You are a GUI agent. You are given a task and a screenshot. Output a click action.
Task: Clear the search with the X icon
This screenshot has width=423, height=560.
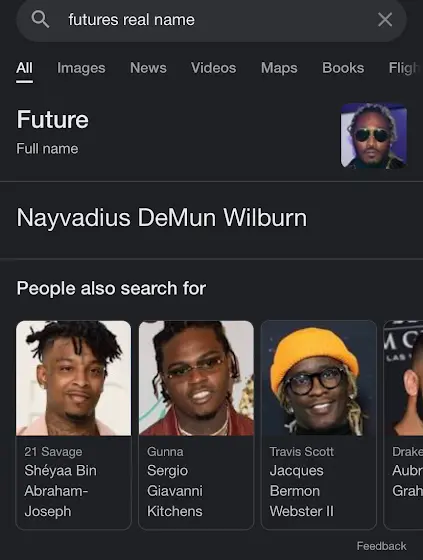tap(385, 19)
